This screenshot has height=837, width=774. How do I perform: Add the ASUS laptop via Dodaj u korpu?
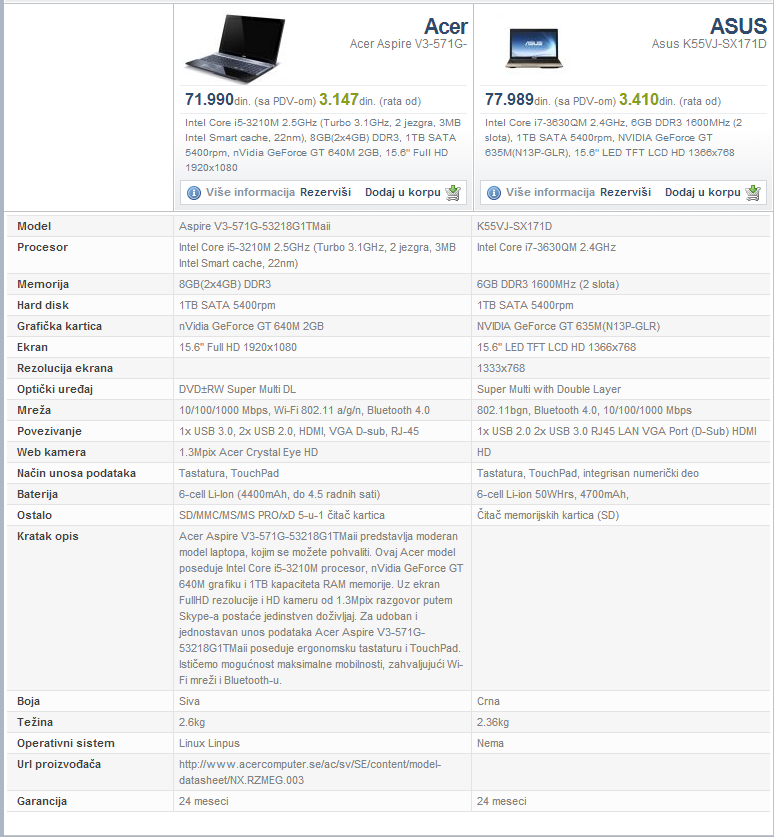click(x=703, y=192)
